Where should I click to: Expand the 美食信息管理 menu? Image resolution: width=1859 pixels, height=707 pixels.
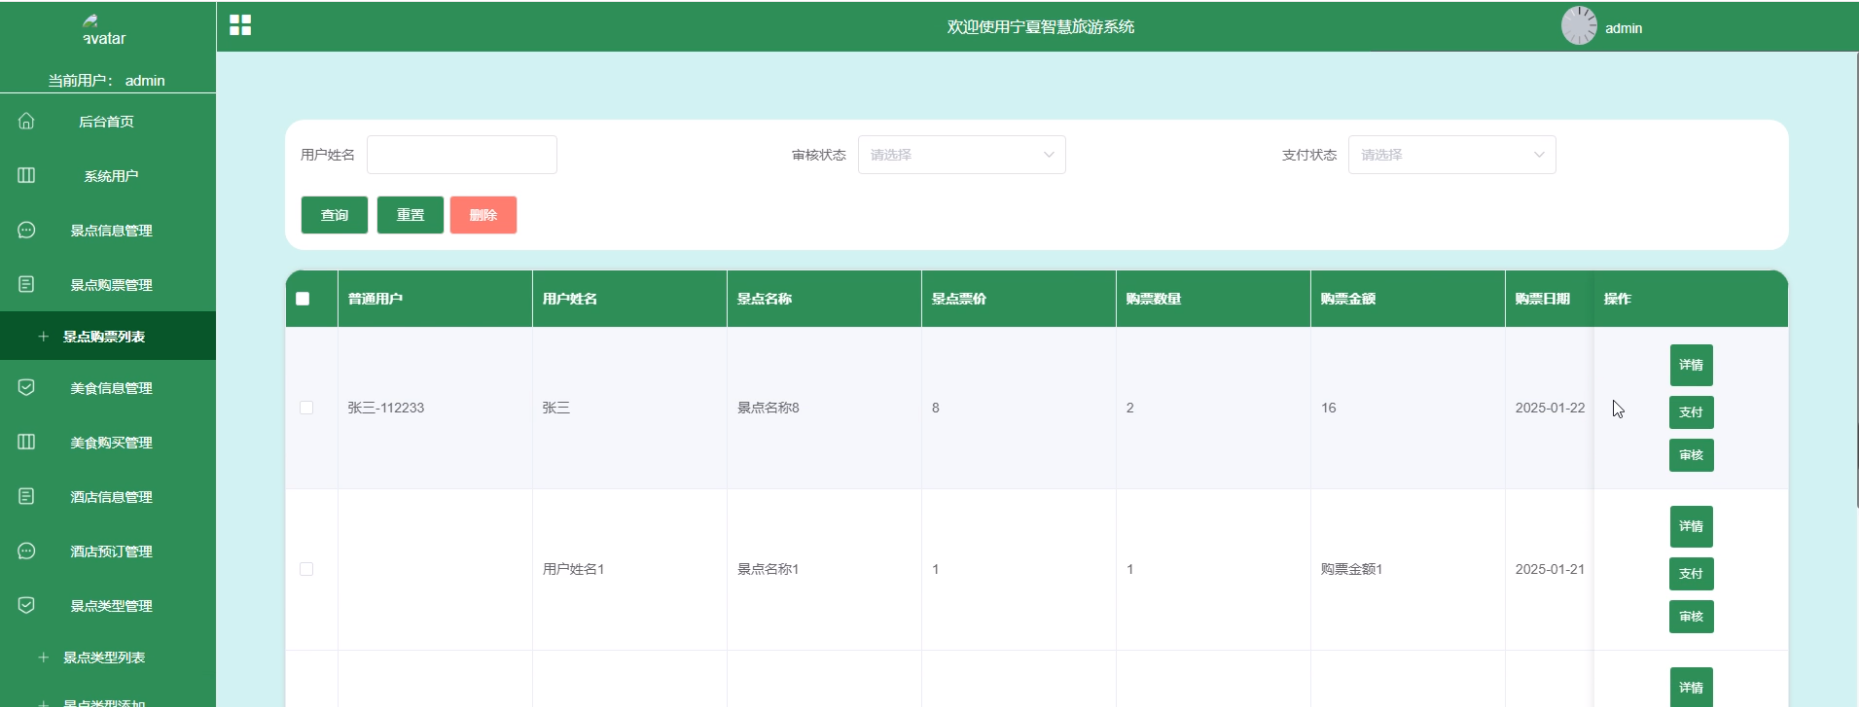click(108, 388)
